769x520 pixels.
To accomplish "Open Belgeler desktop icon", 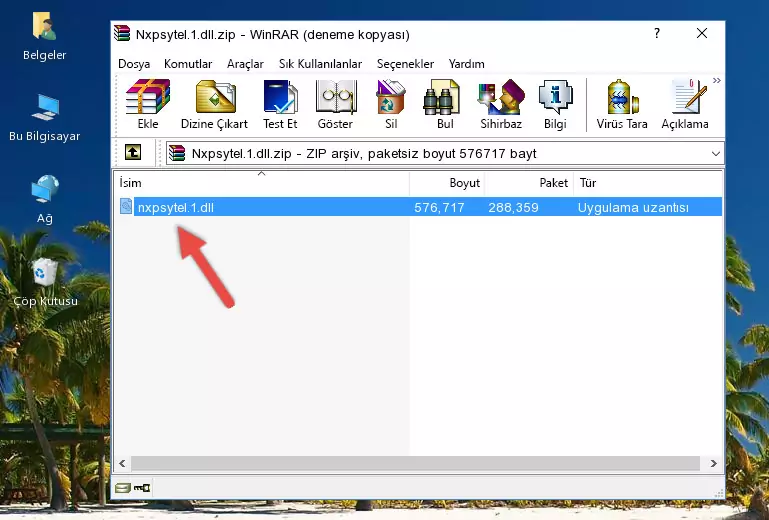I will pos(44,37).
